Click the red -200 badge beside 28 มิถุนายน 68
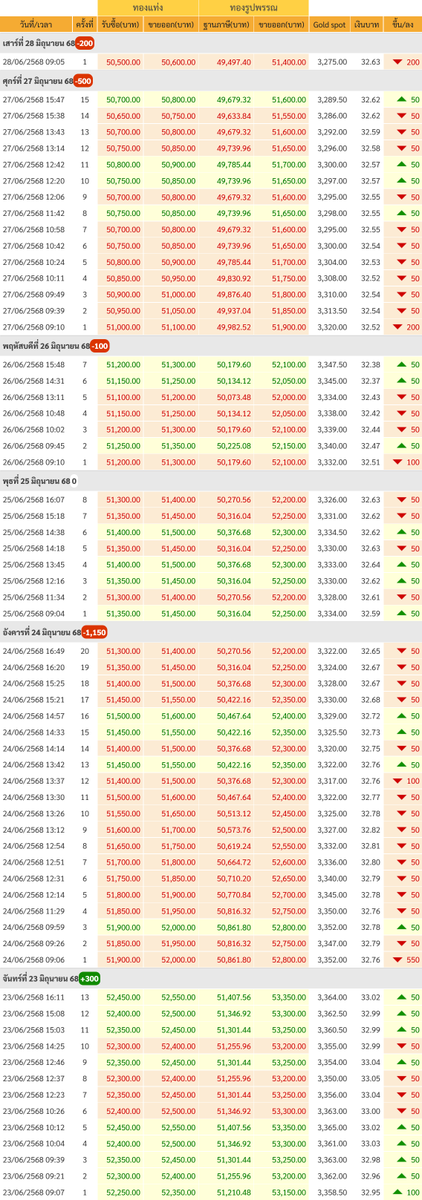The image size is (422, 1200). click(x=85, y=44)
